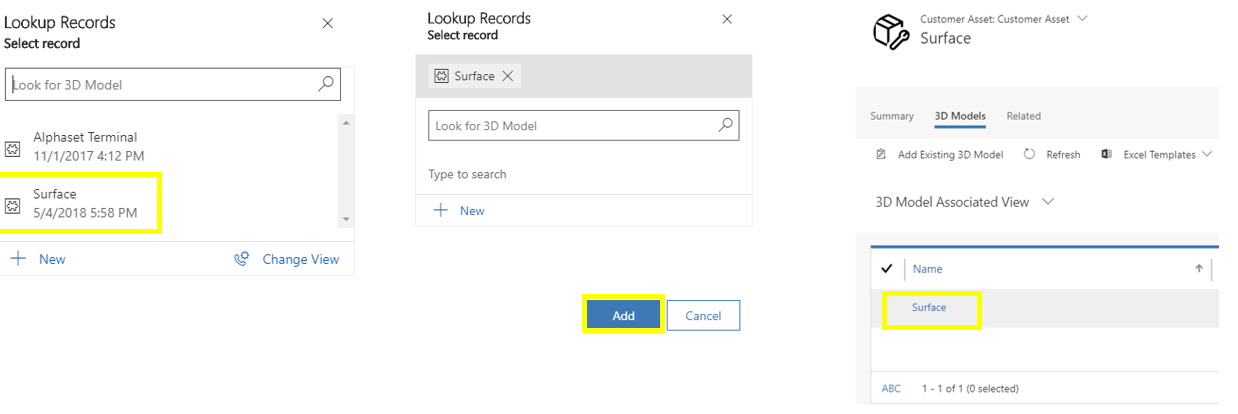Click the Add button
This screenshot has width=1238, height=414.
(x=623, y=315)
